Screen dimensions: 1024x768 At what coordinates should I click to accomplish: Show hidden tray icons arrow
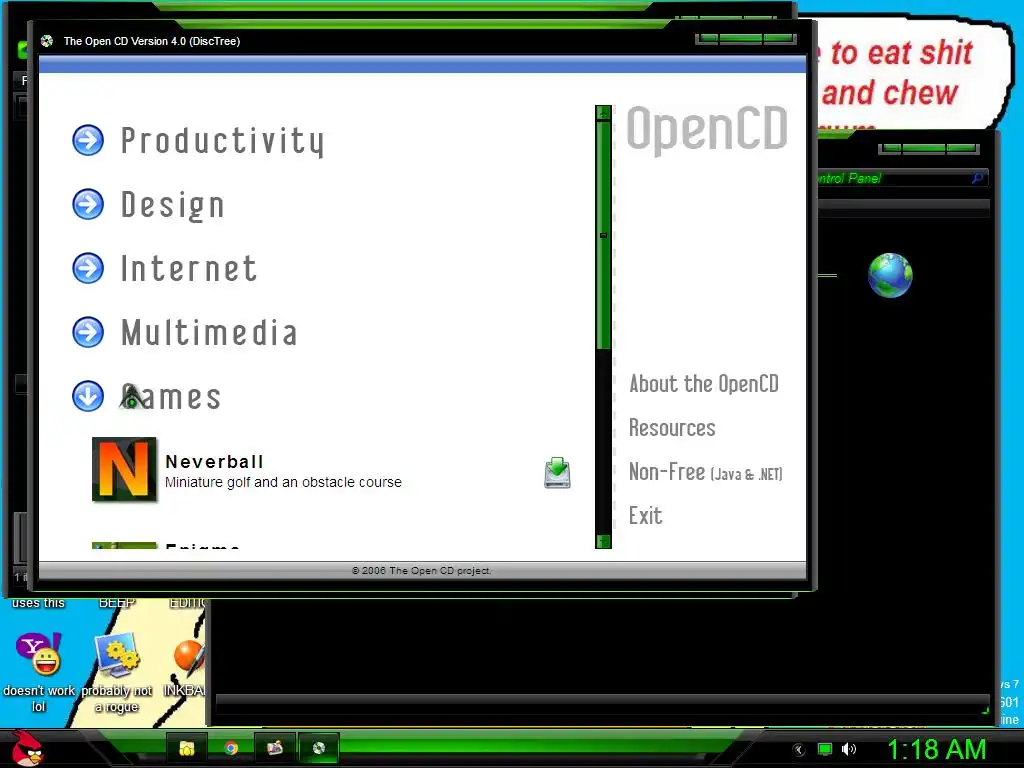click(799, 750)
